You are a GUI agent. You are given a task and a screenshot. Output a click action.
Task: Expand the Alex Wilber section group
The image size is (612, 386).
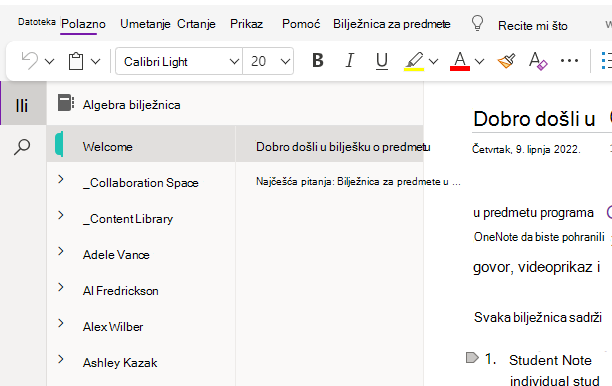(x=61, y=323)
